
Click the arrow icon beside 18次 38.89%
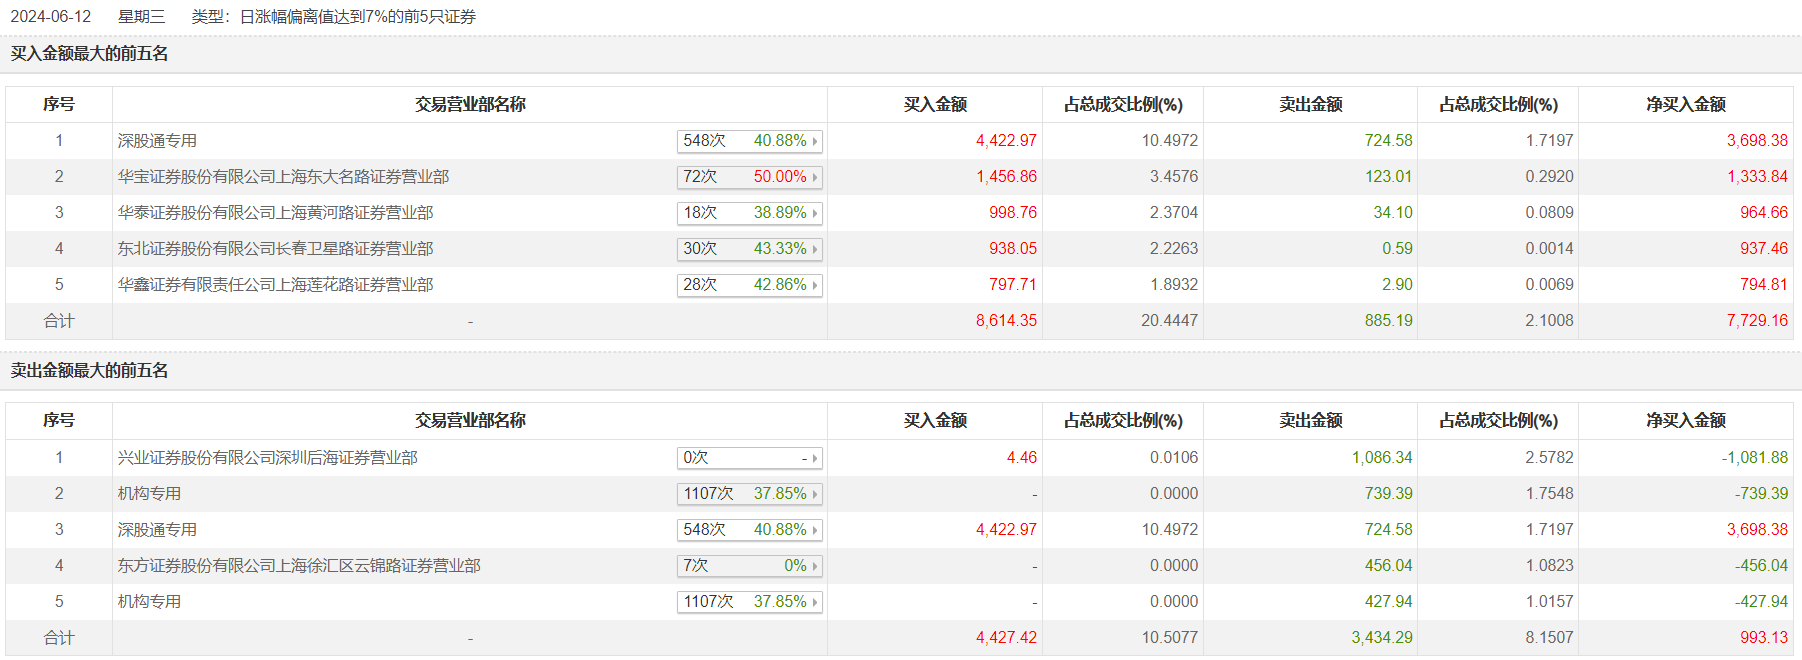(815, 213)
